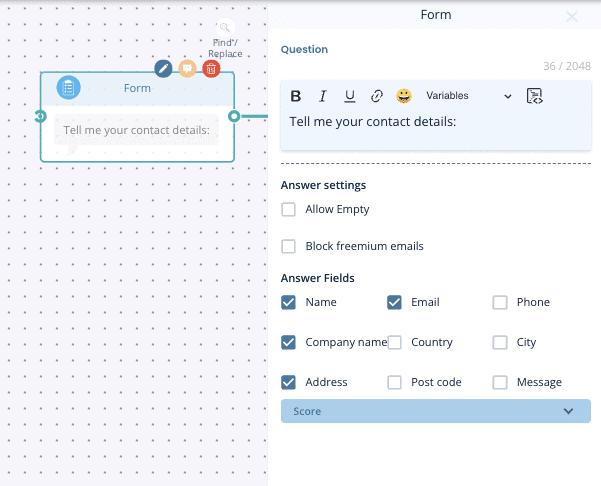
Task: Check the Message answer field
Action: click(x=500, y=382)
